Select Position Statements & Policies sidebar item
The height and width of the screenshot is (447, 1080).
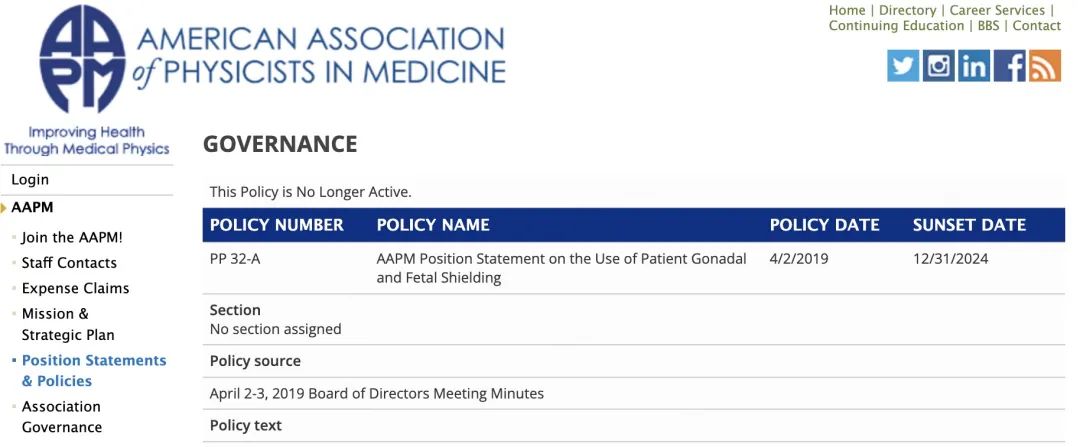click(93, 371)
